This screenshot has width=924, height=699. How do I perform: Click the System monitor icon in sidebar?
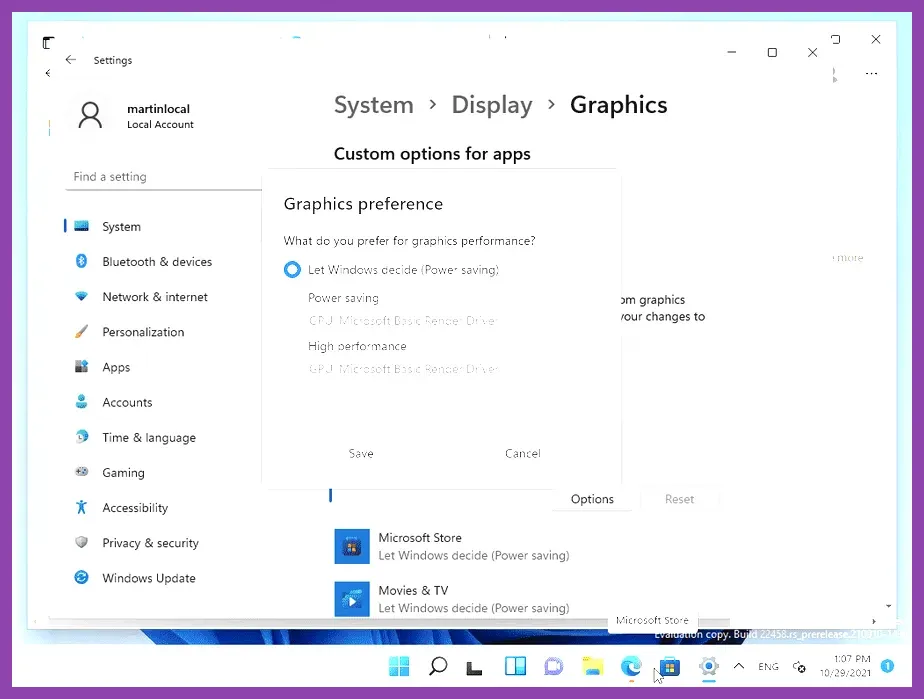(81, 226)
